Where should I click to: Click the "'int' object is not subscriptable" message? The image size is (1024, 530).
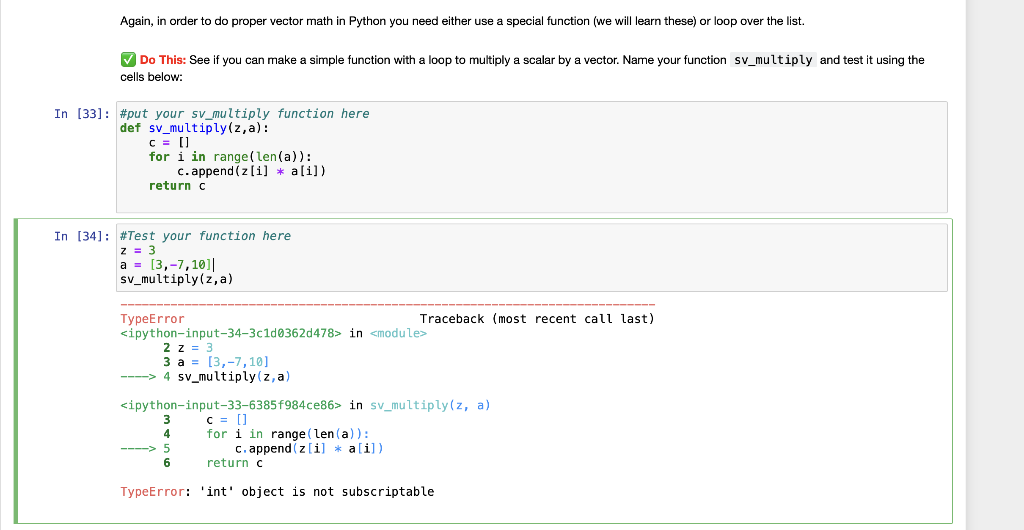click(x=315, y=491)
